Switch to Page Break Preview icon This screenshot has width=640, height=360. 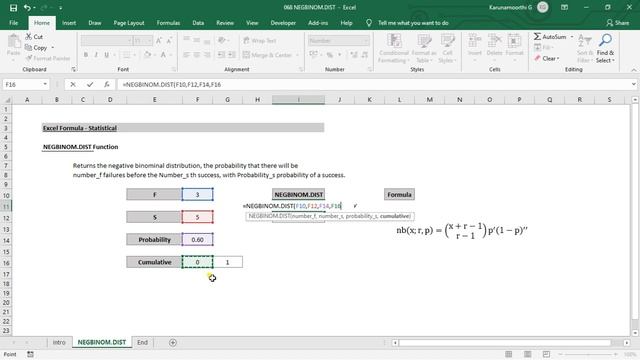[546, 354]
